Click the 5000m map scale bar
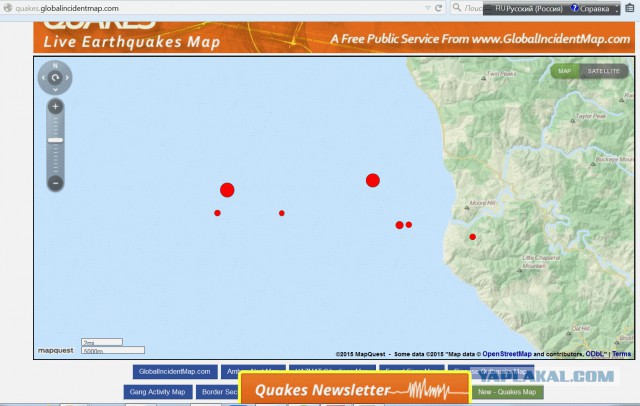Screen dimensions: 640x406 point(113,351)
